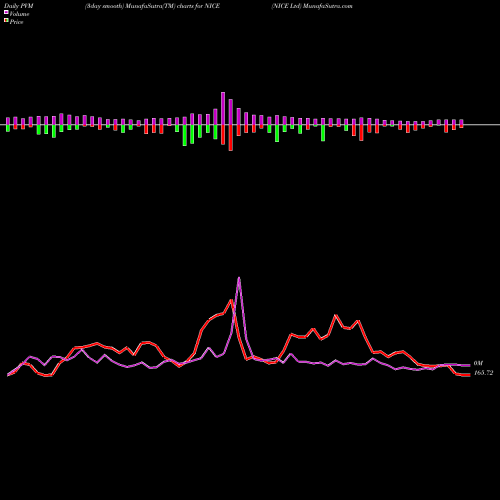This screenshot has width=500, height=500.
Task: Select the Price legend label
Action: (x=16, y=22)
